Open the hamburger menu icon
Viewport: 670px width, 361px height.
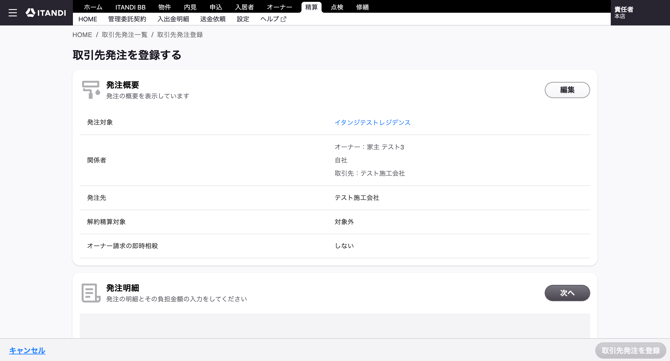13,13
